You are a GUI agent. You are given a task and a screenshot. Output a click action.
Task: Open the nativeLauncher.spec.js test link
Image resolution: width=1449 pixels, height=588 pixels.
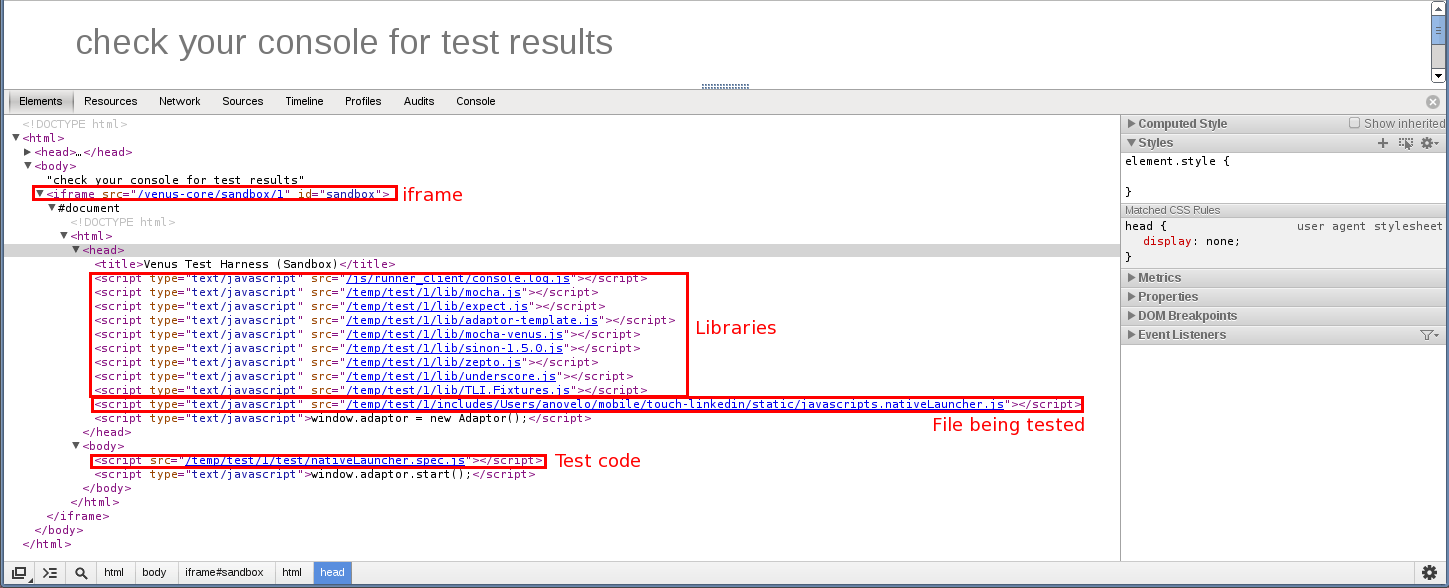point(324,460)
